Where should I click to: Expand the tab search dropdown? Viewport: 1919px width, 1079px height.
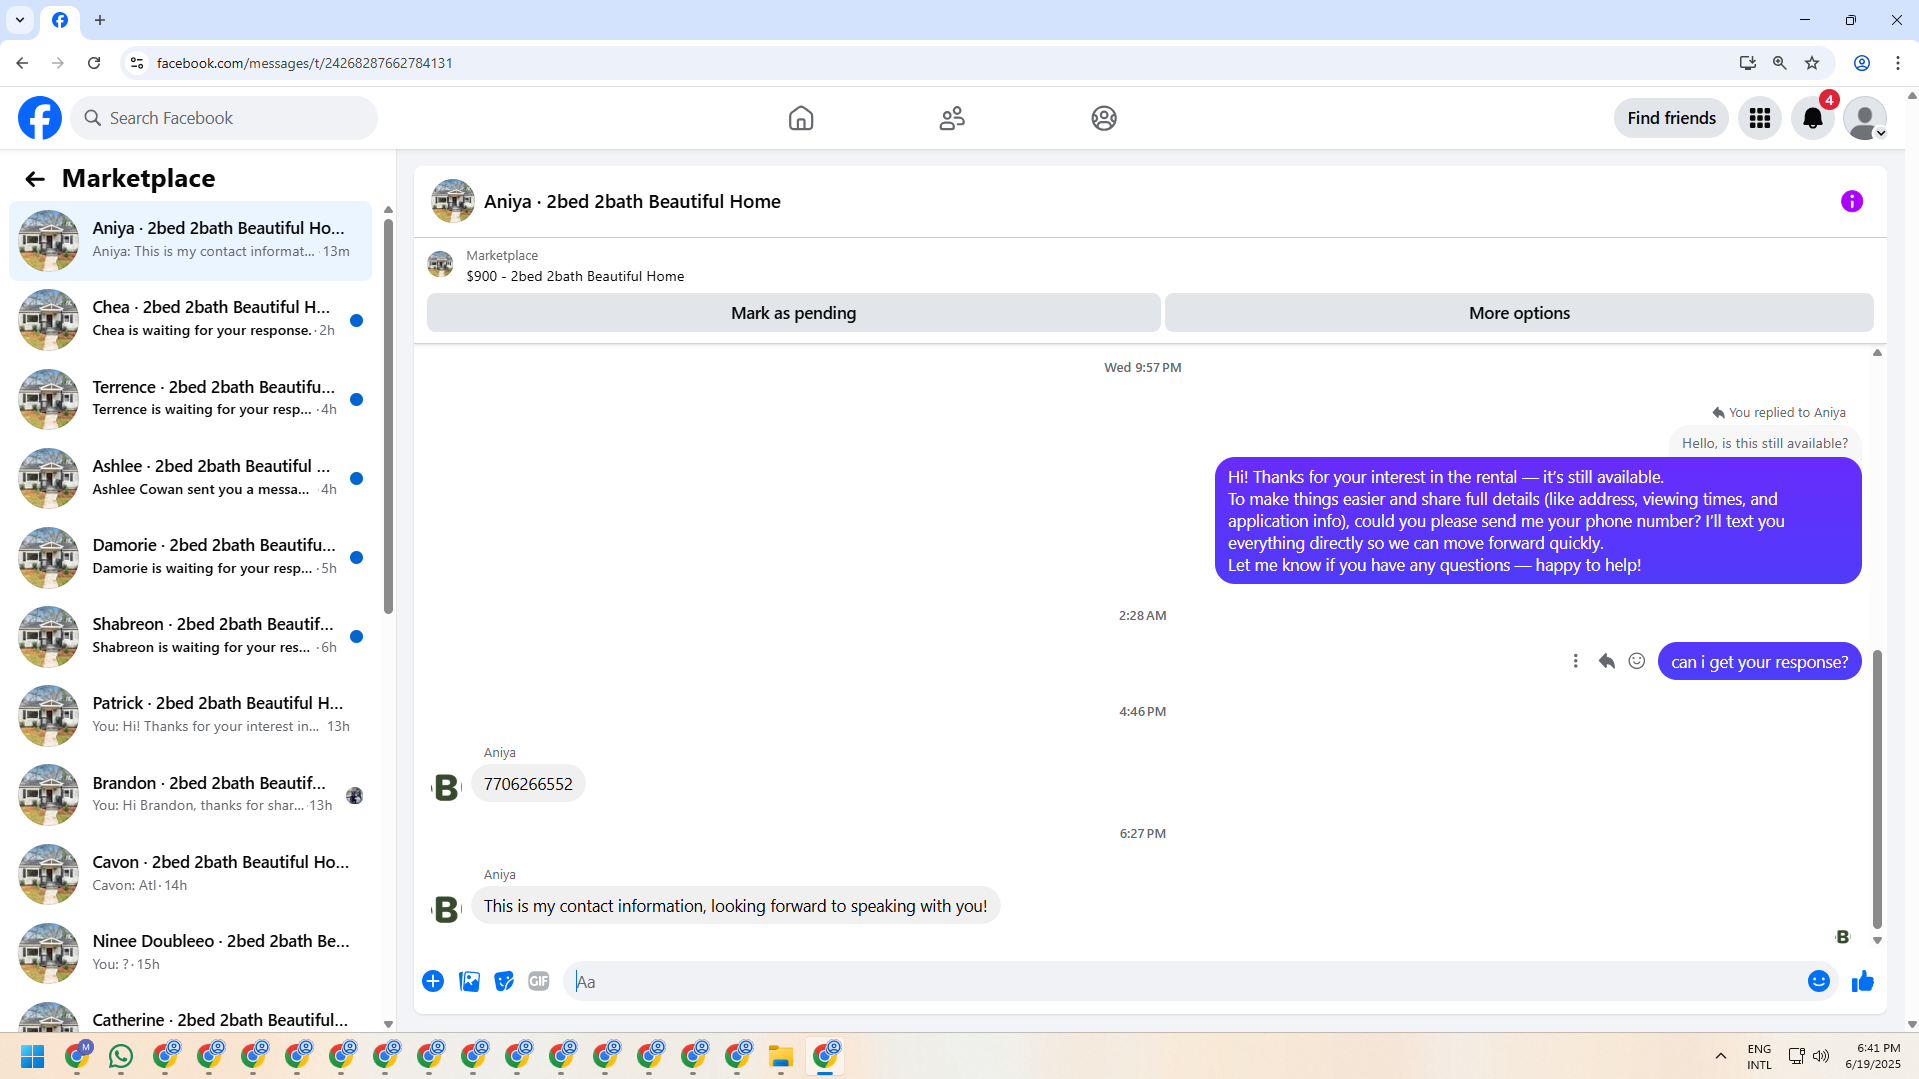click(x=20, y=20)
